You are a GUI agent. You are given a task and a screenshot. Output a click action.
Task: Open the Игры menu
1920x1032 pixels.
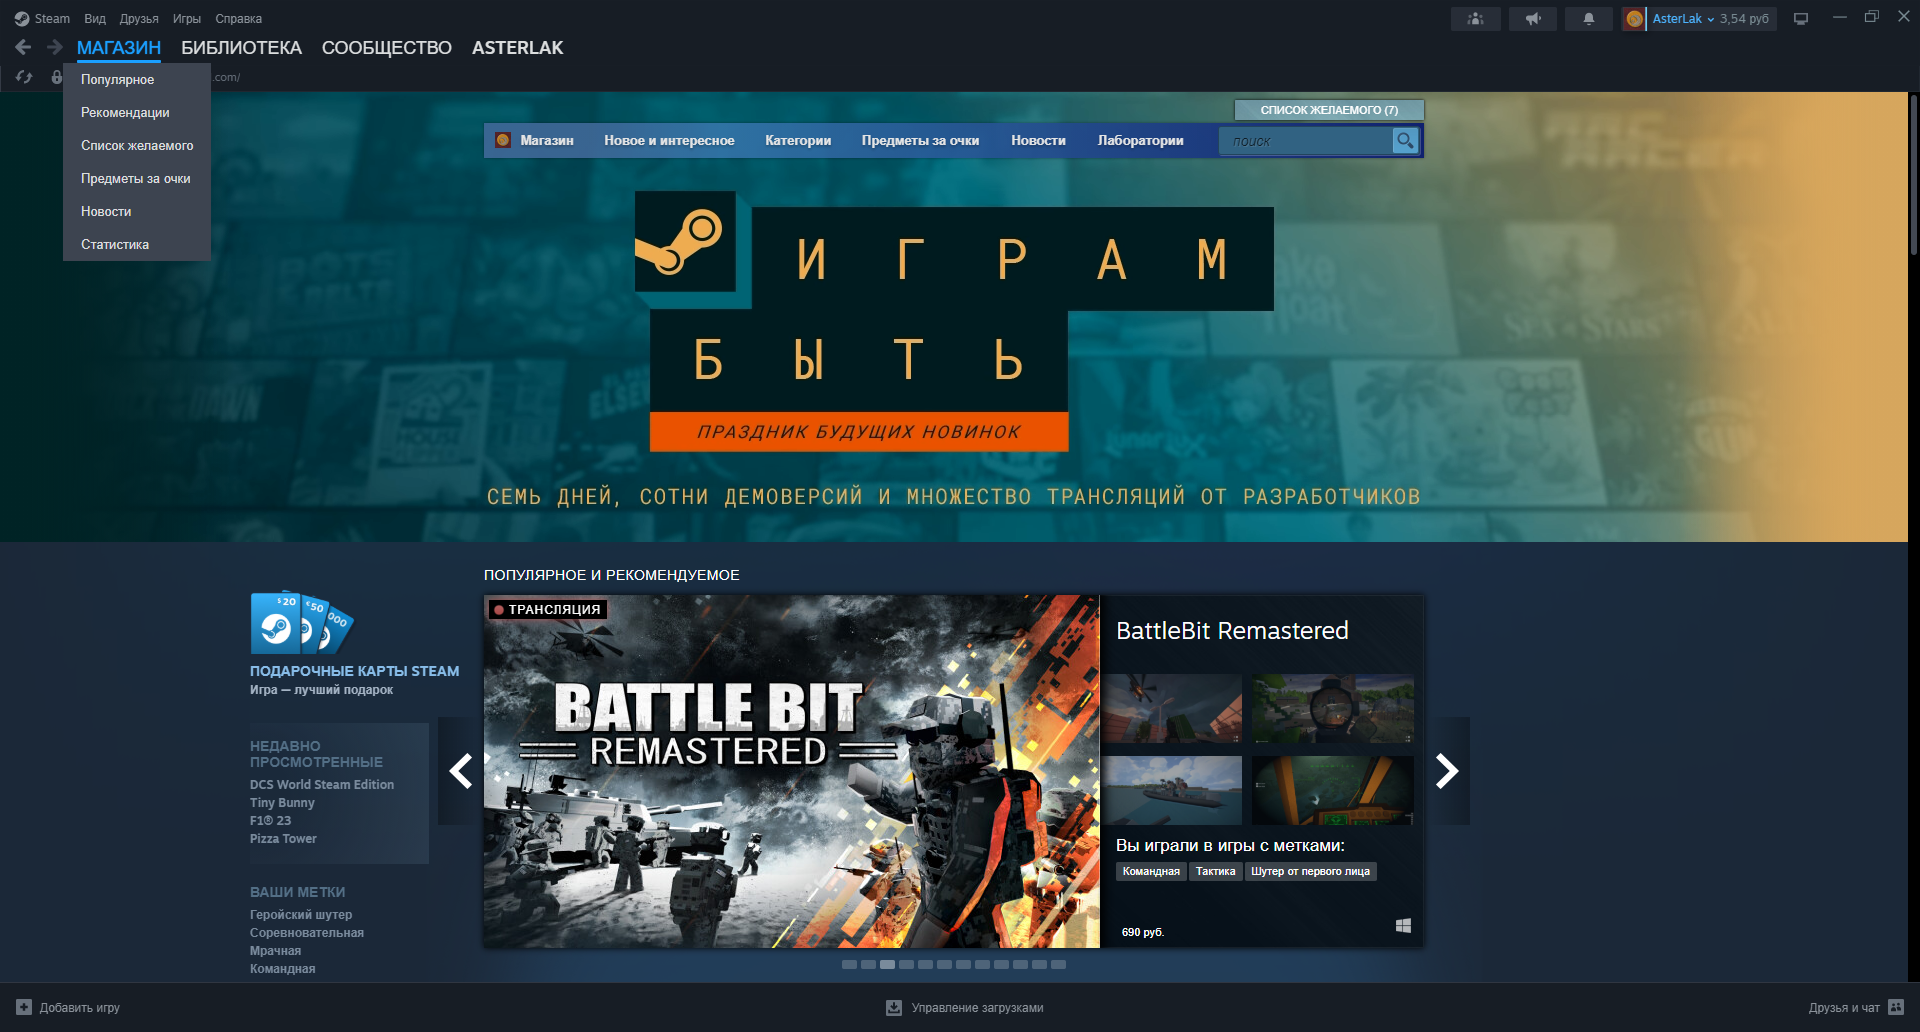click(x=187, y=19)
